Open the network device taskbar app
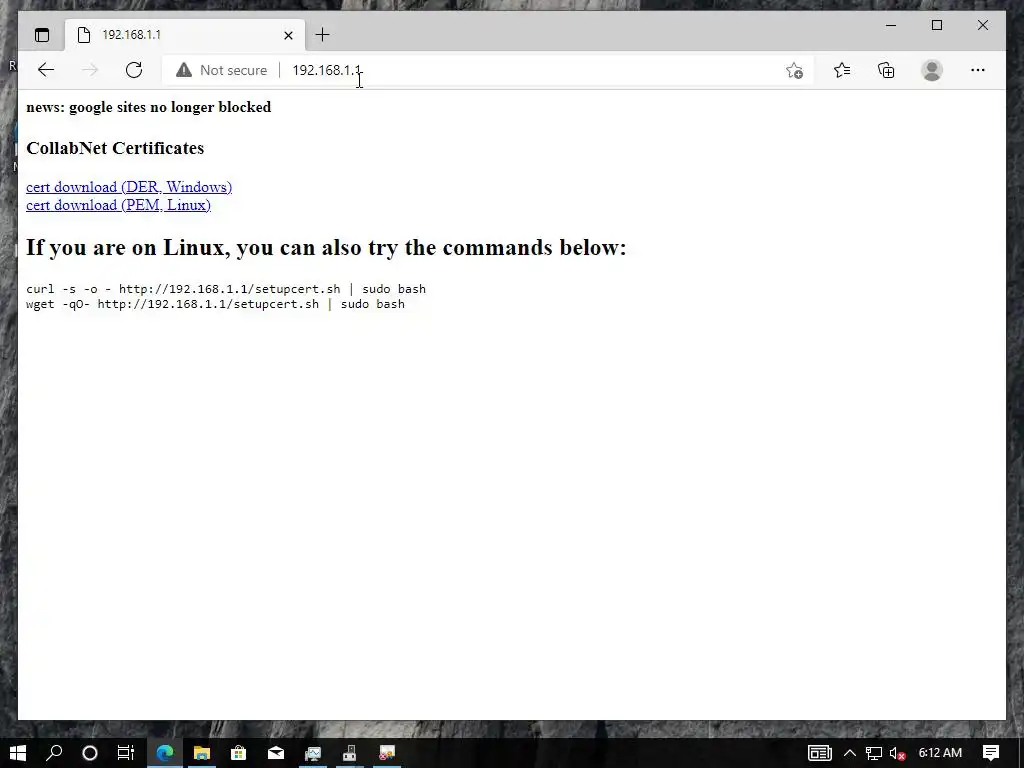Screen dimensions: 1024x768 [349, 753]
